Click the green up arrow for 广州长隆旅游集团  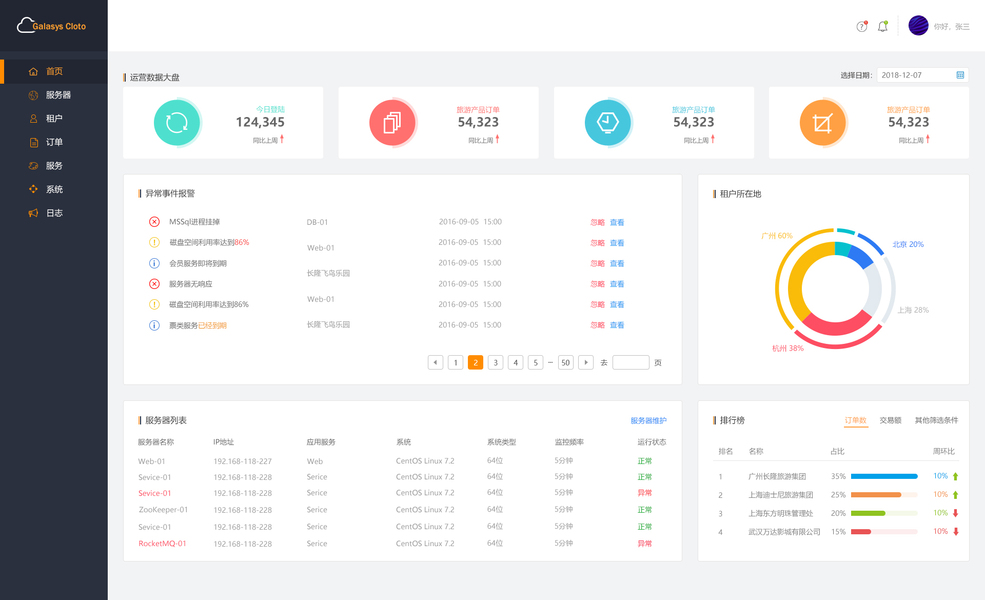(x=955, y=476)
